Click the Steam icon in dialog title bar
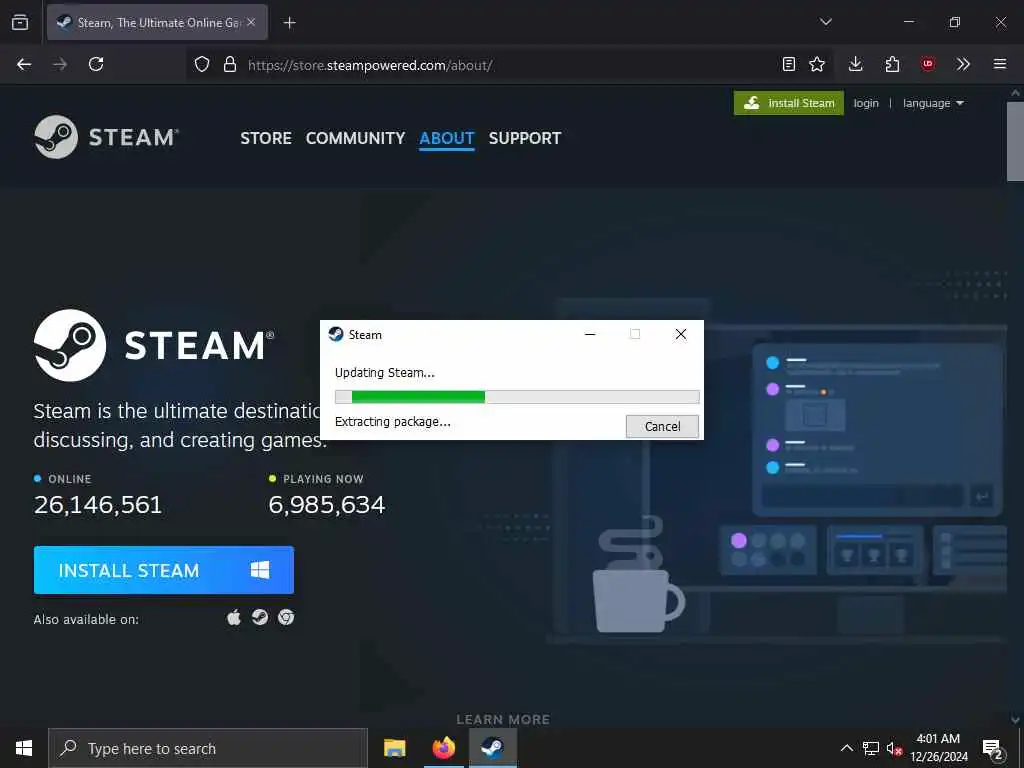The image size is (1024, 768). (x=336, y=334)
